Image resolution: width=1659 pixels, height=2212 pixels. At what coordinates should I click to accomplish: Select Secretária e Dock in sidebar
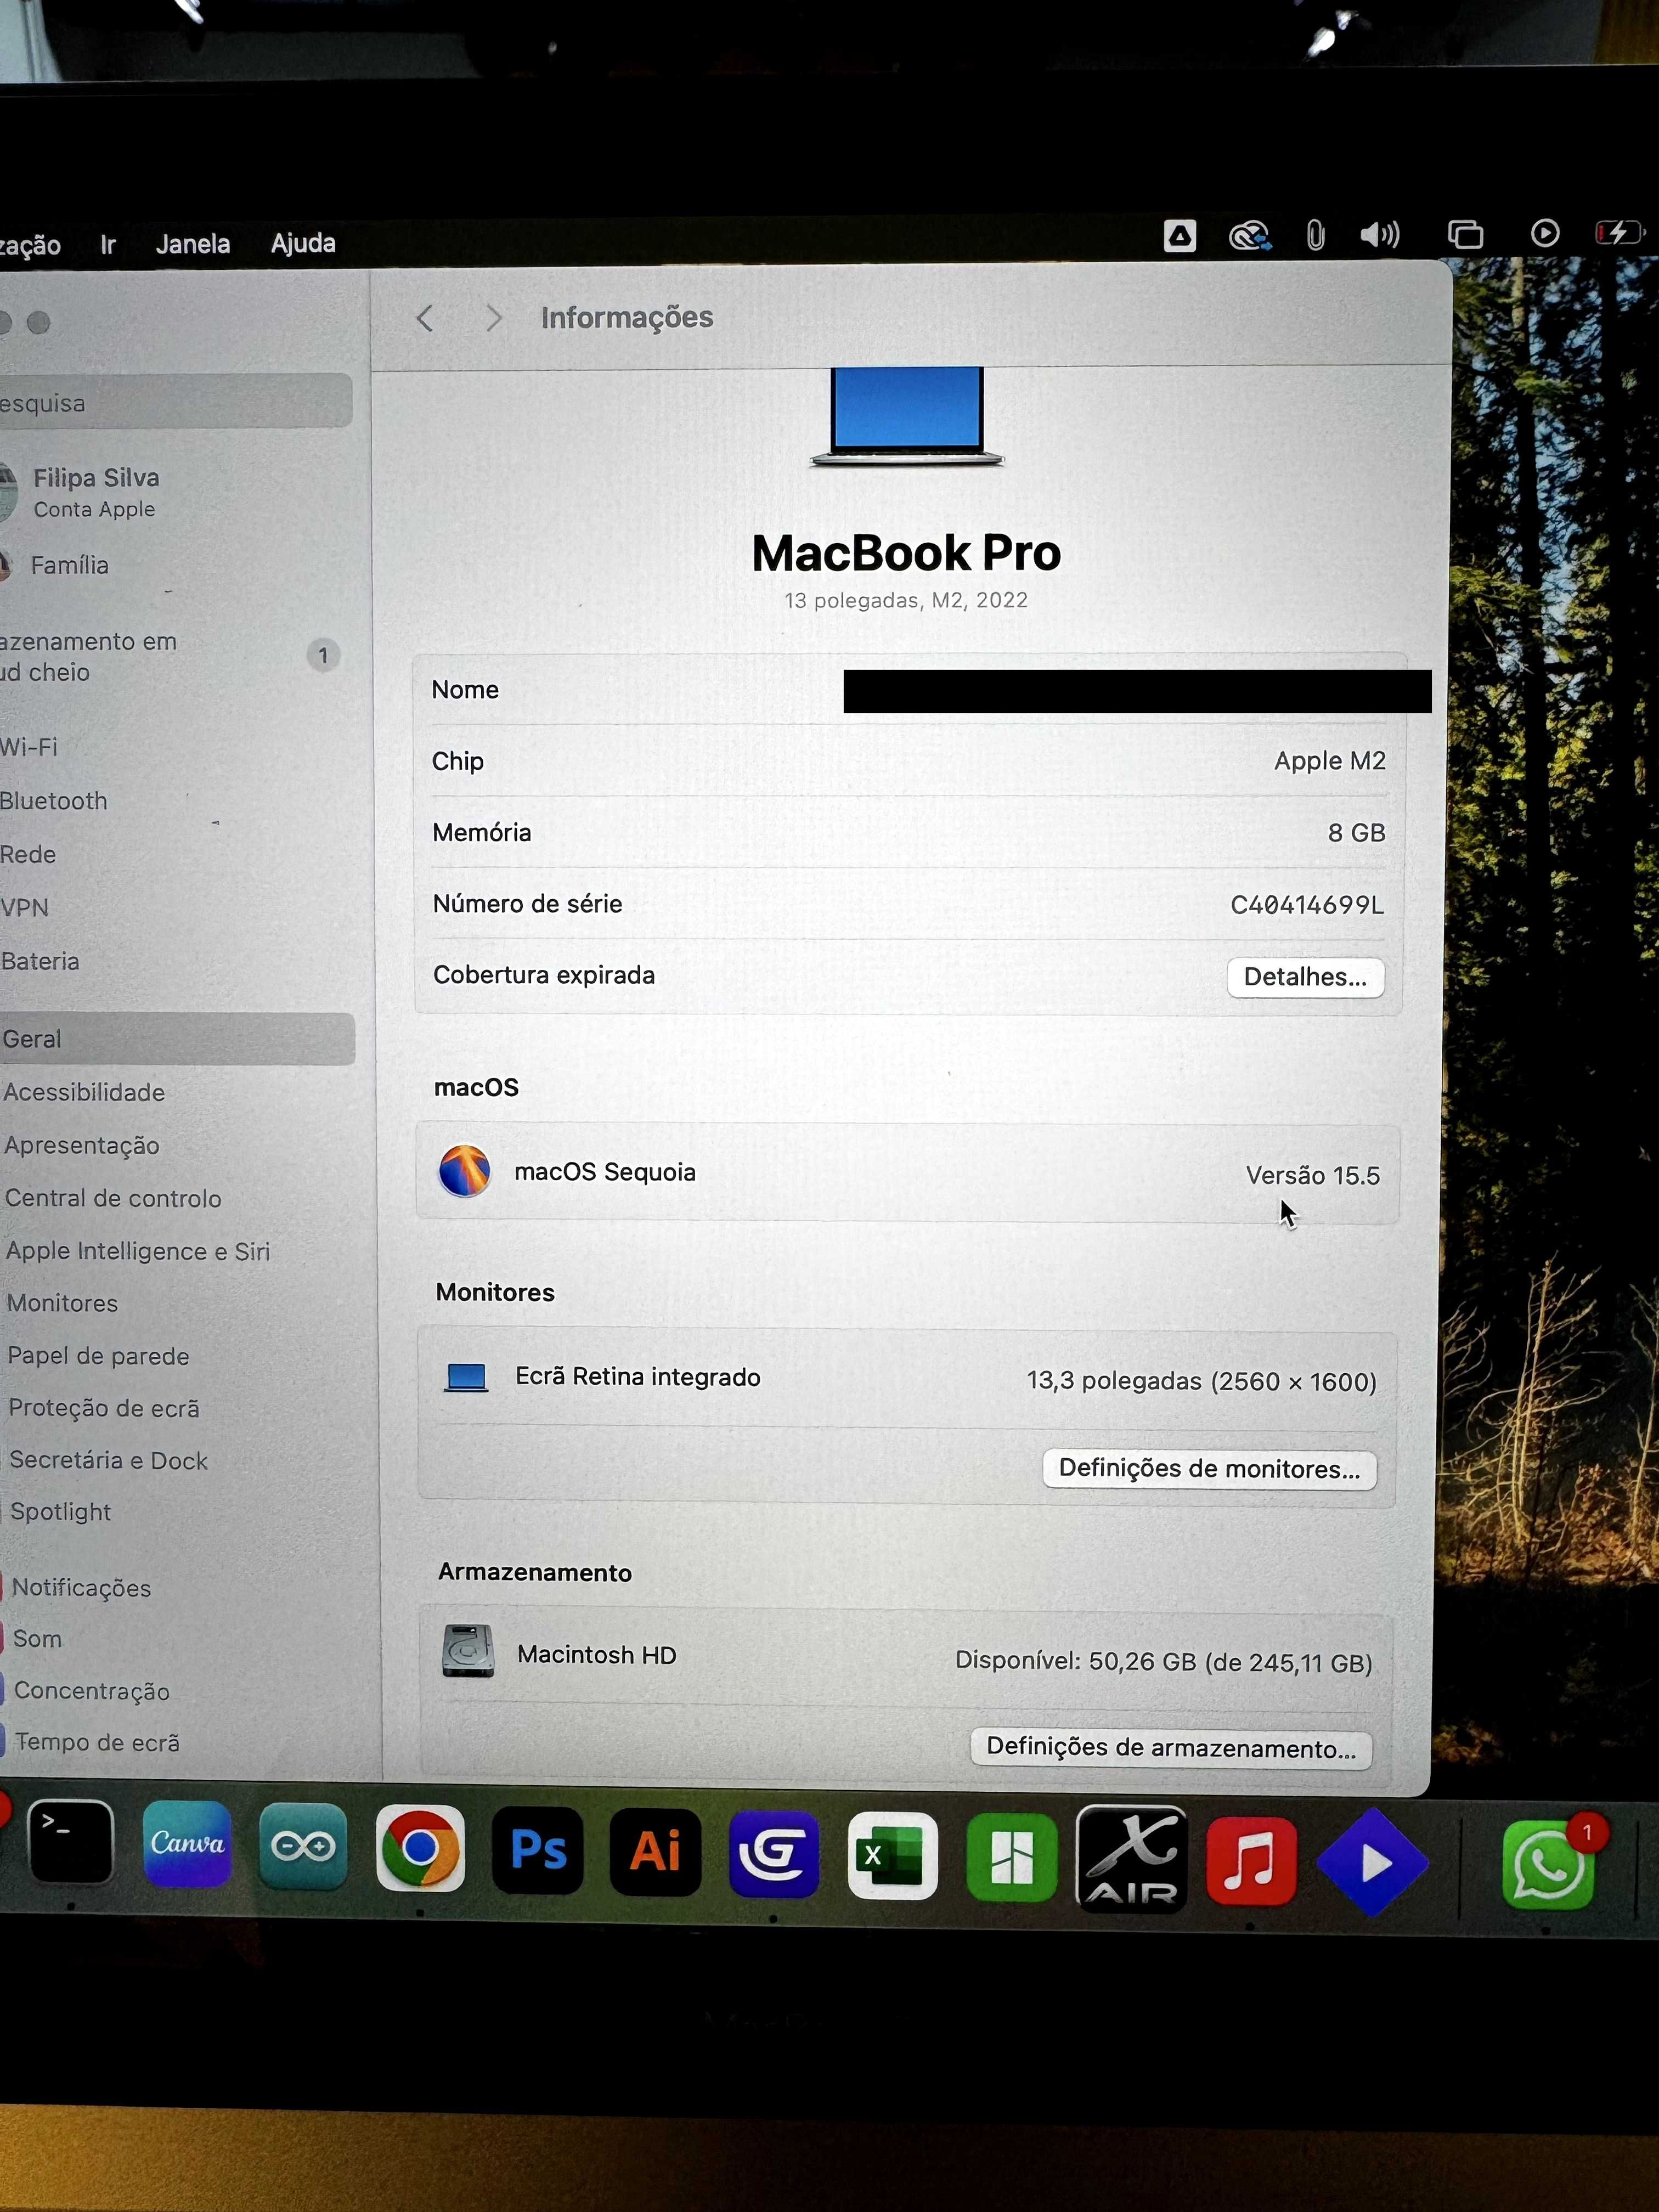[x=108, y=1460]
